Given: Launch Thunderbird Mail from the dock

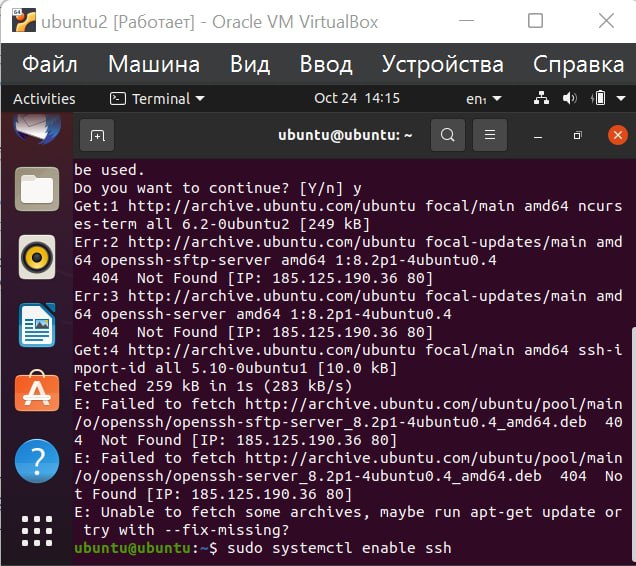Looking at the screenshot, I should (x=38, y=127).
